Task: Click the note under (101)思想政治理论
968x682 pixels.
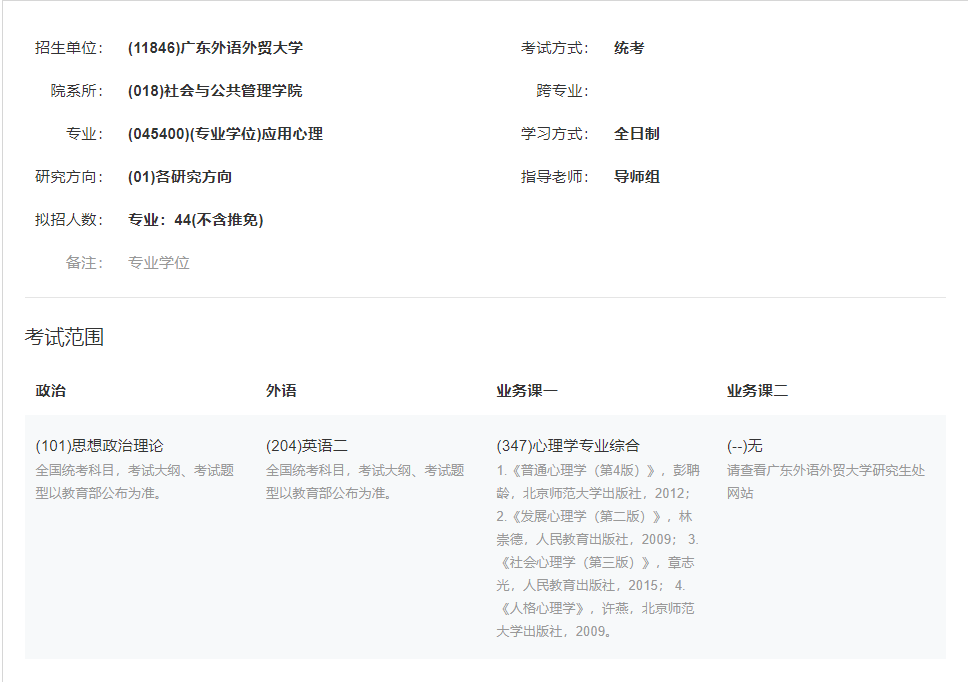Action: pos(135,481)
